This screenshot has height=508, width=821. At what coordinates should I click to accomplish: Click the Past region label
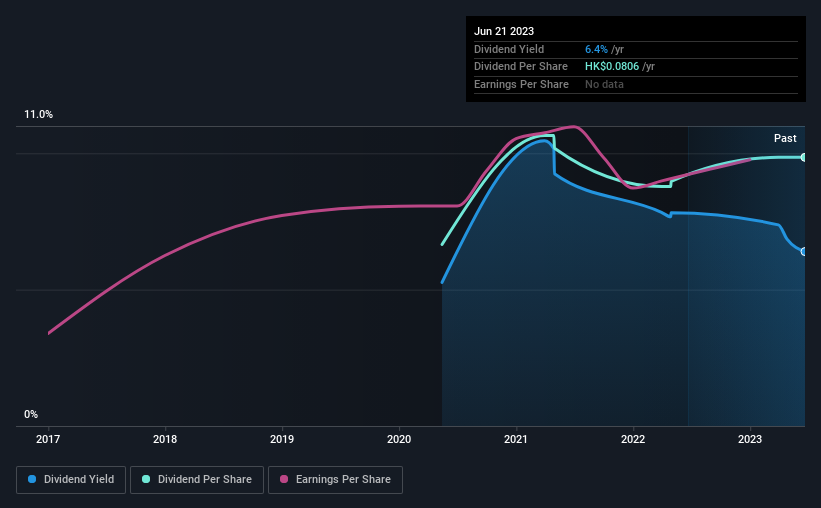pos(785,138)
